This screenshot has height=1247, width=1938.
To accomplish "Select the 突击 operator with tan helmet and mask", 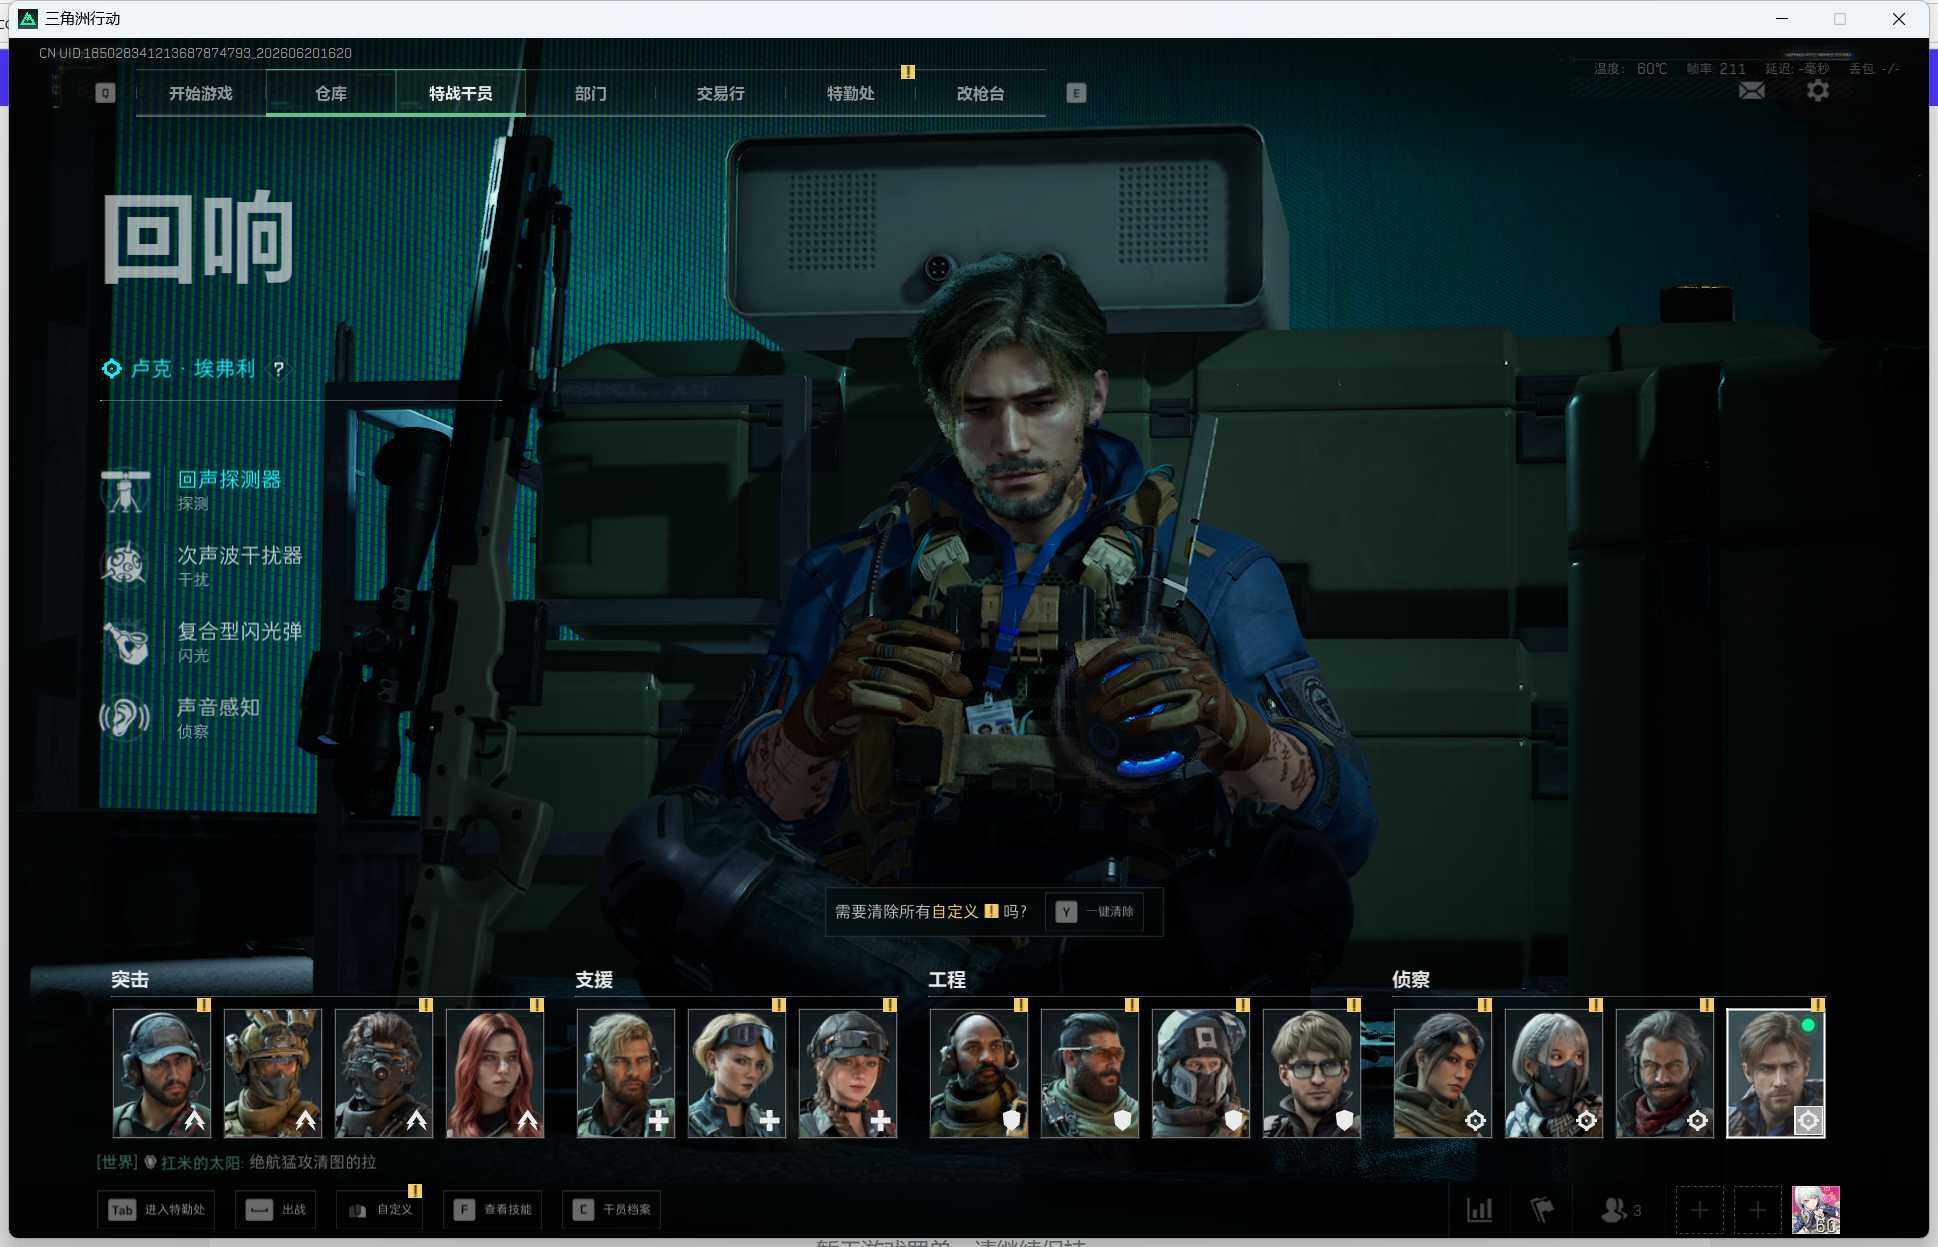I will pyautogui.click(x=273, y=1073).
